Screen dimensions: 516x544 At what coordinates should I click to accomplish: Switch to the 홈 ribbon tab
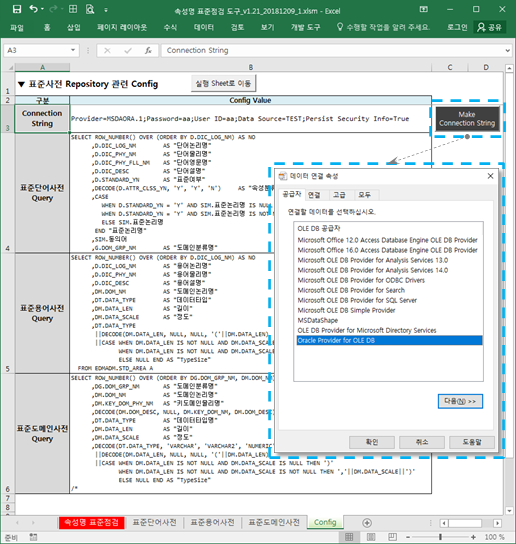(47, 27)
